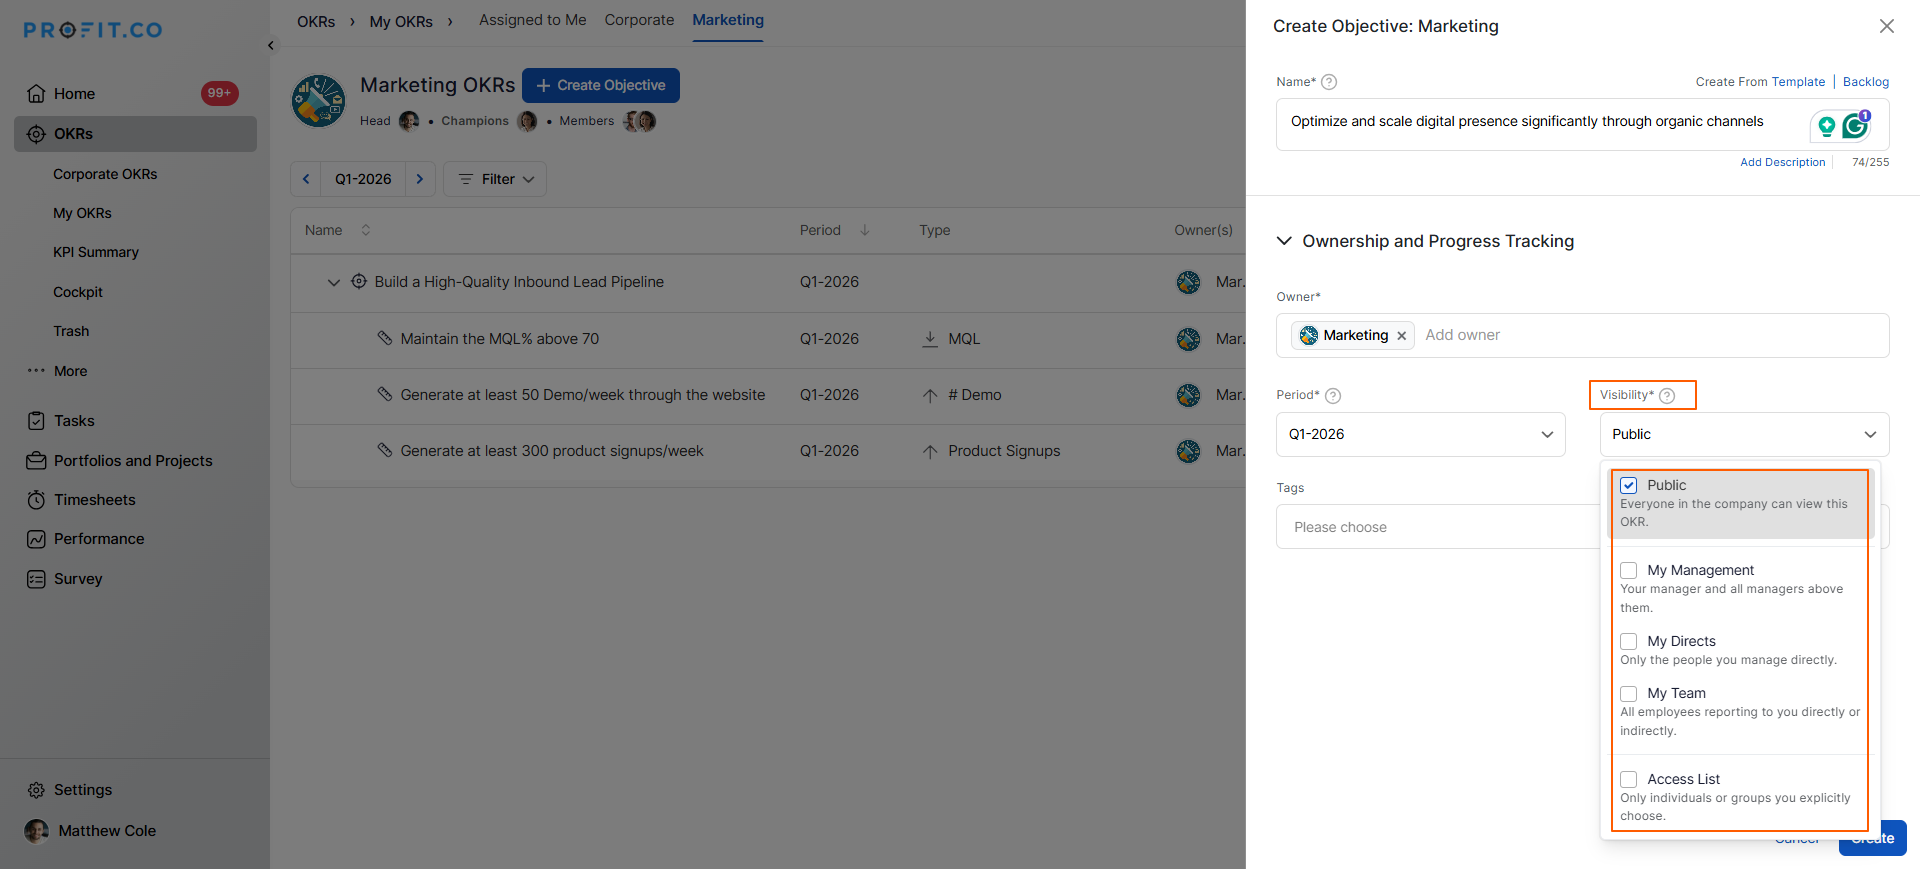Viewport: 1920px width, 869px height.
Task: Switch to the Corporate tab
Action: point(639,20)
